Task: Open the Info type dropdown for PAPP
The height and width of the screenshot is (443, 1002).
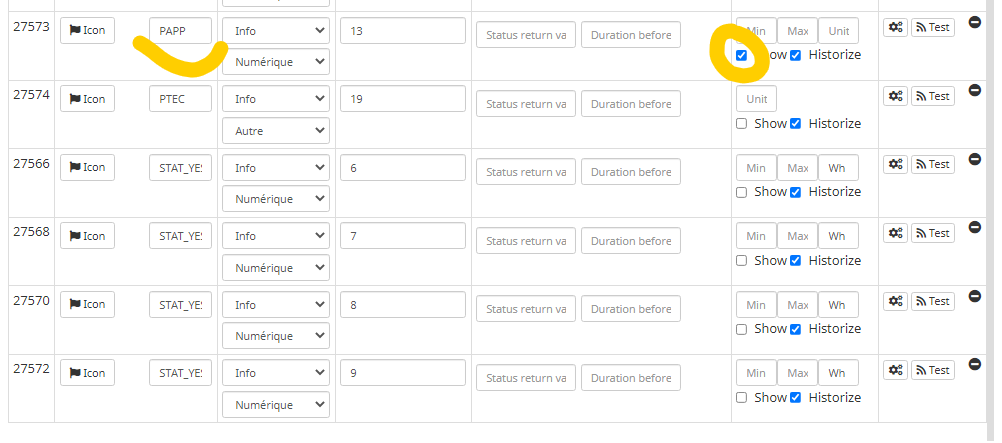Action: (x=276, y=31)
